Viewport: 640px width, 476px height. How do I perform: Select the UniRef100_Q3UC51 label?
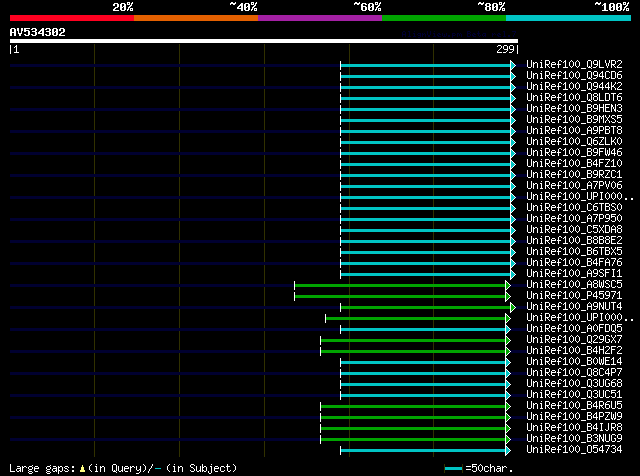pyautogui.click(x=574, y=395)
